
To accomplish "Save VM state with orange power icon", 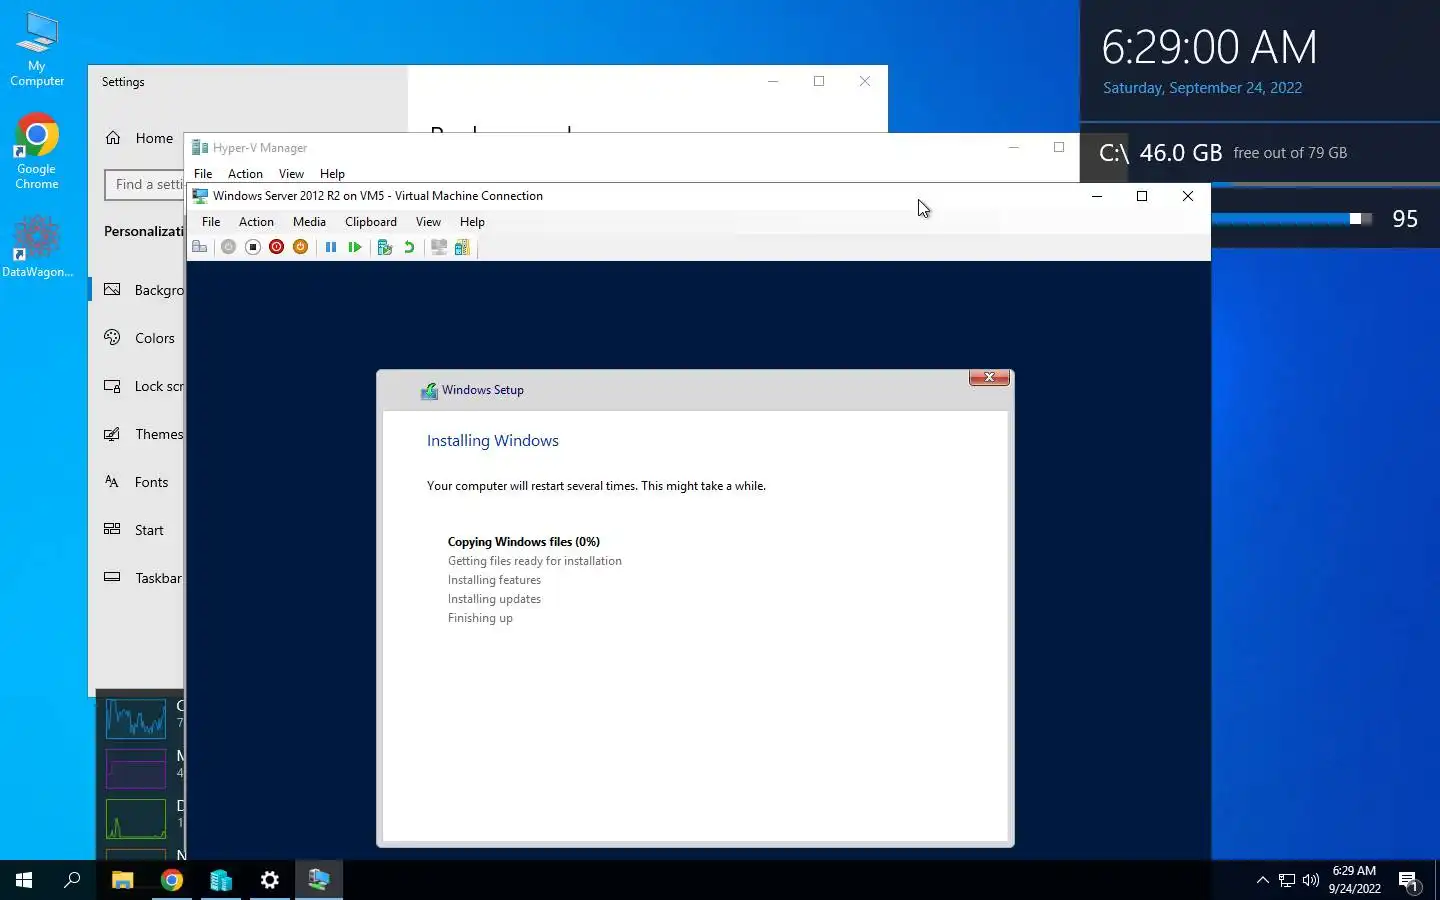I will (300, 247).
